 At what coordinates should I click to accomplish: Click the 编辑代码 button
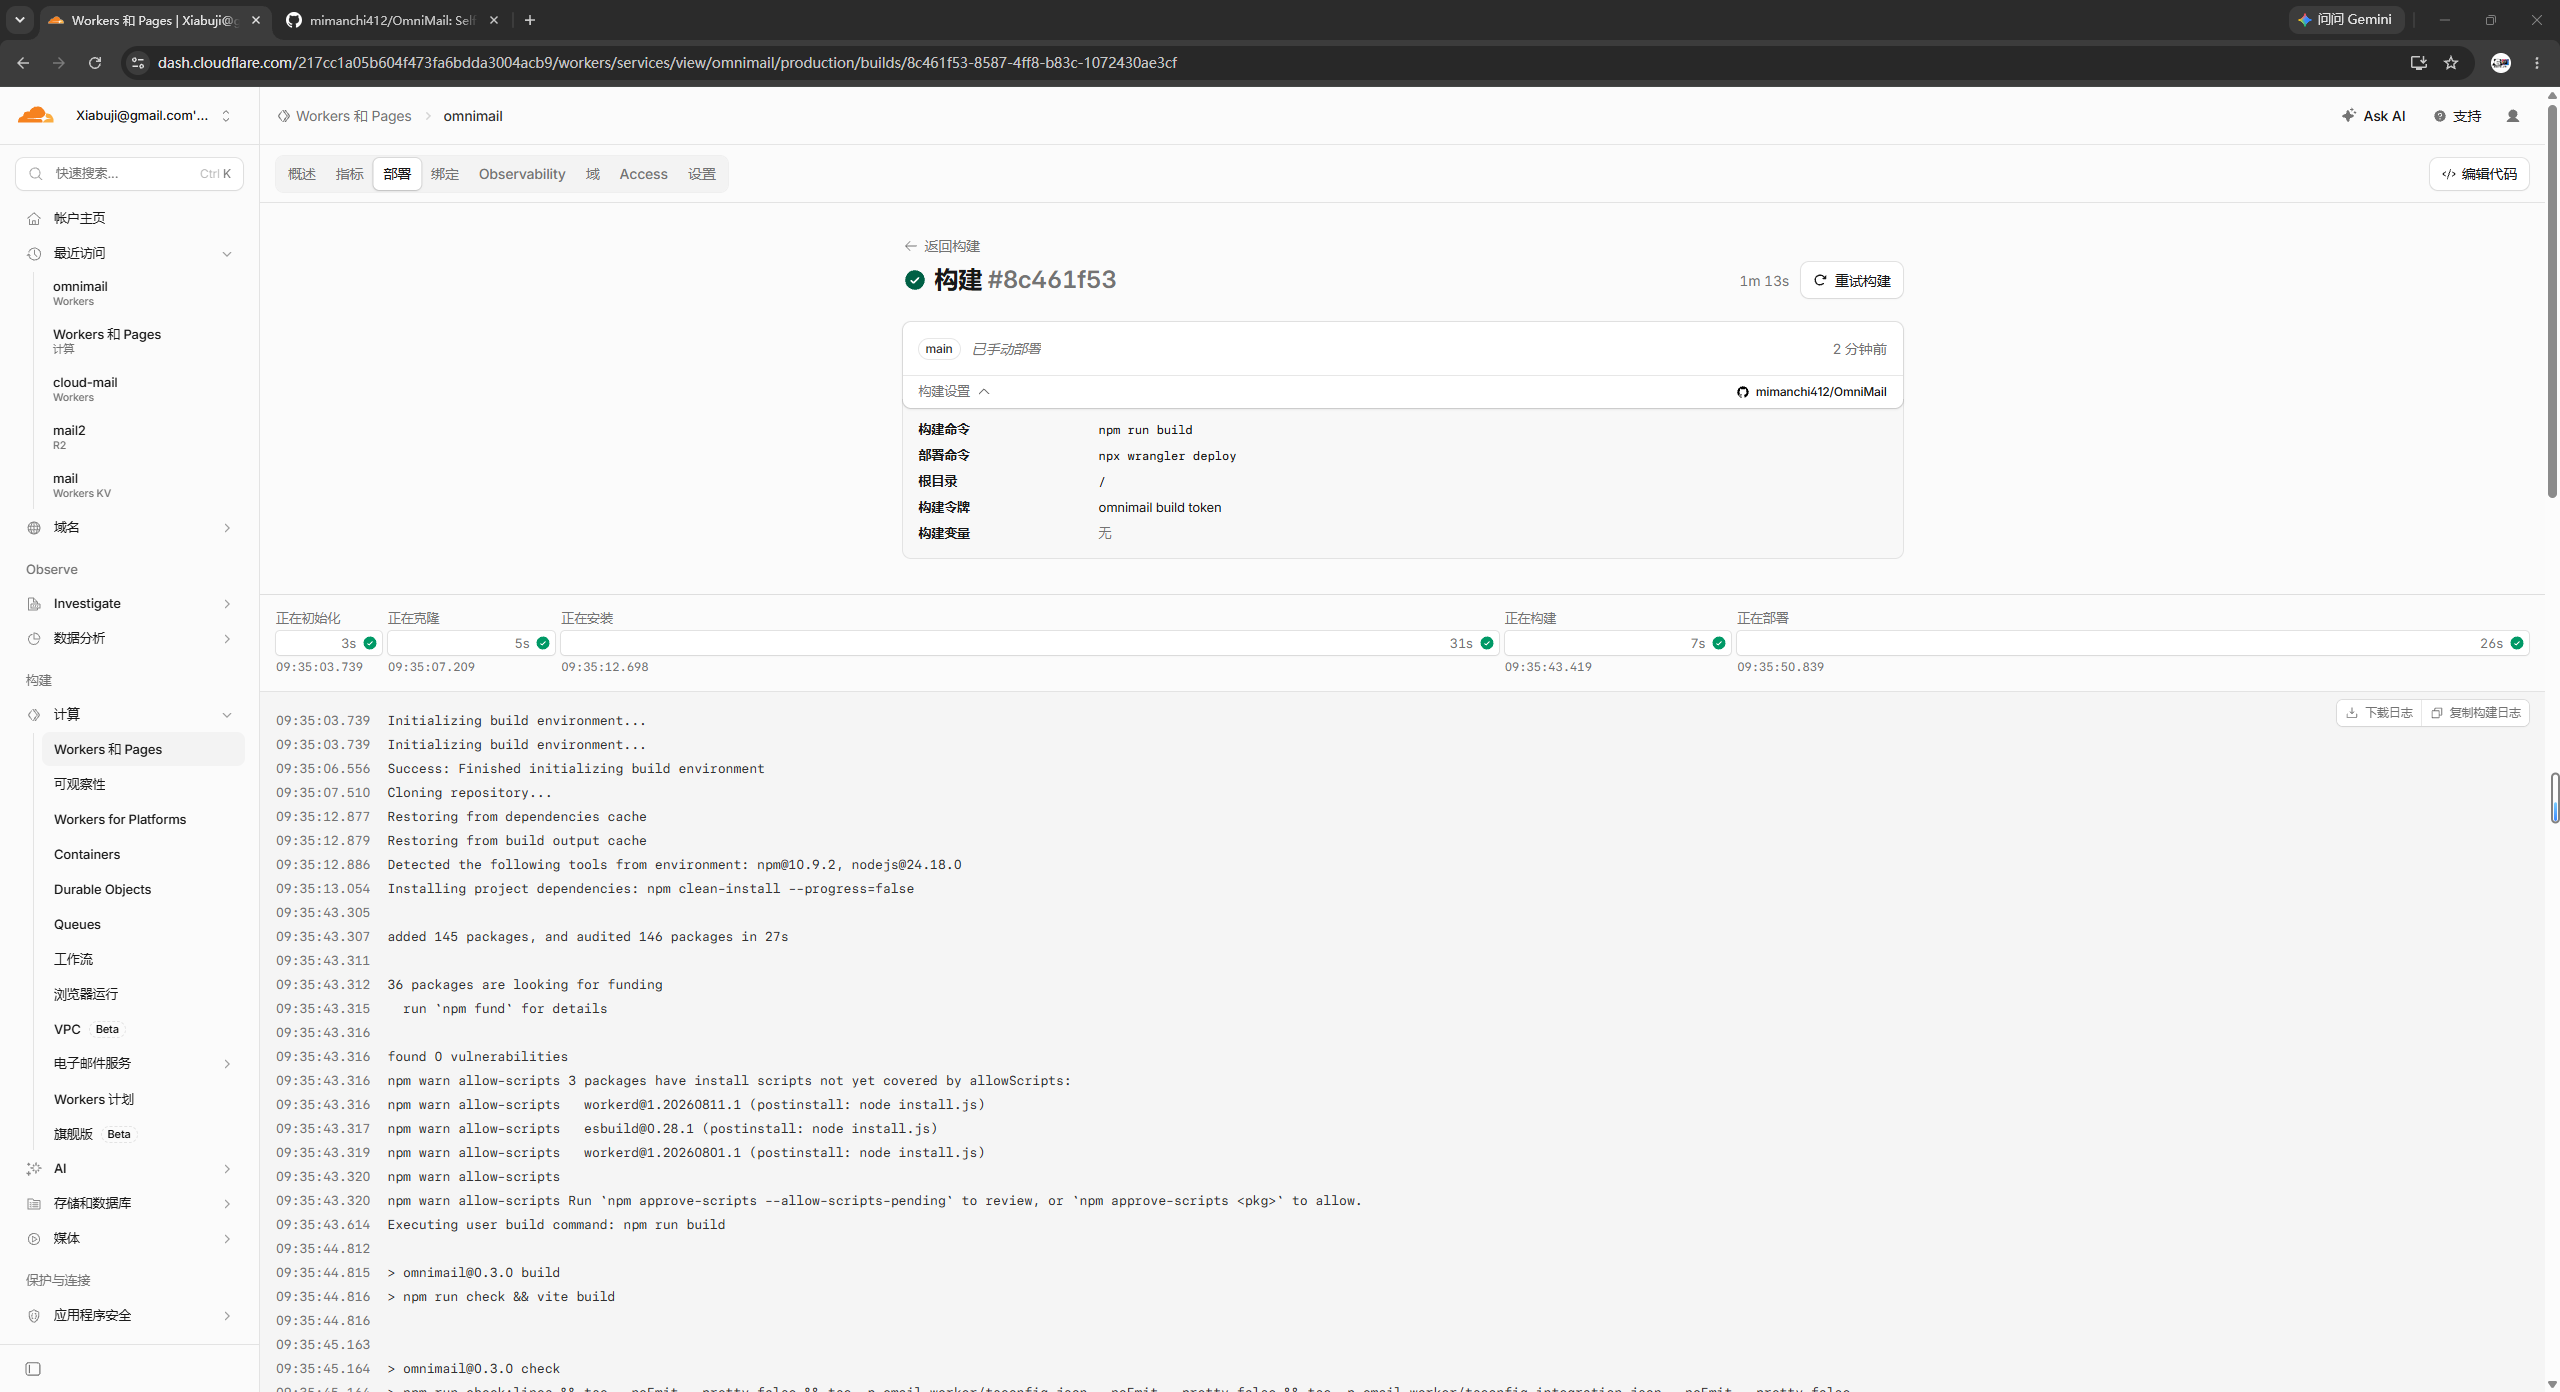pyautogui.click(x=2479, y=174)
